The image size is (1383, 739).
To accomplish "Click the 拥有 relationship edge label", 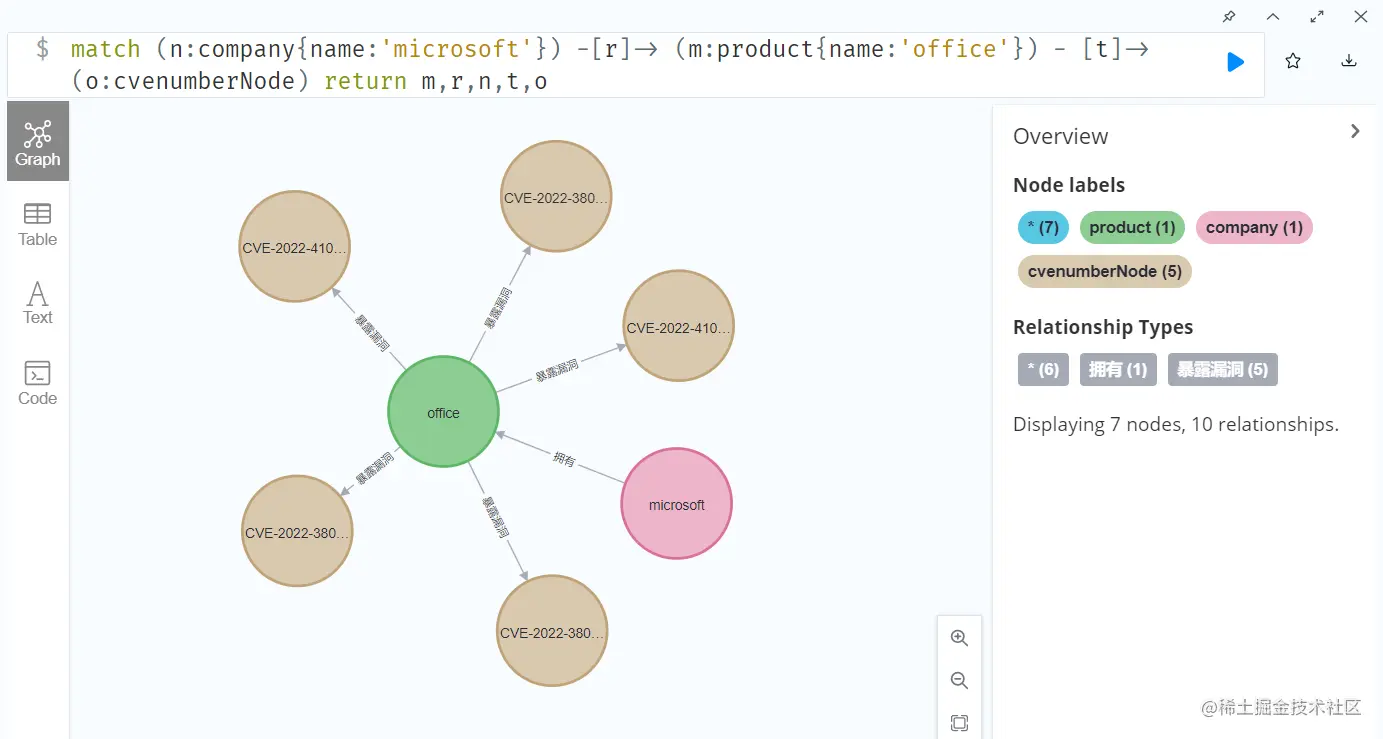I will click(x=564, y=460).
